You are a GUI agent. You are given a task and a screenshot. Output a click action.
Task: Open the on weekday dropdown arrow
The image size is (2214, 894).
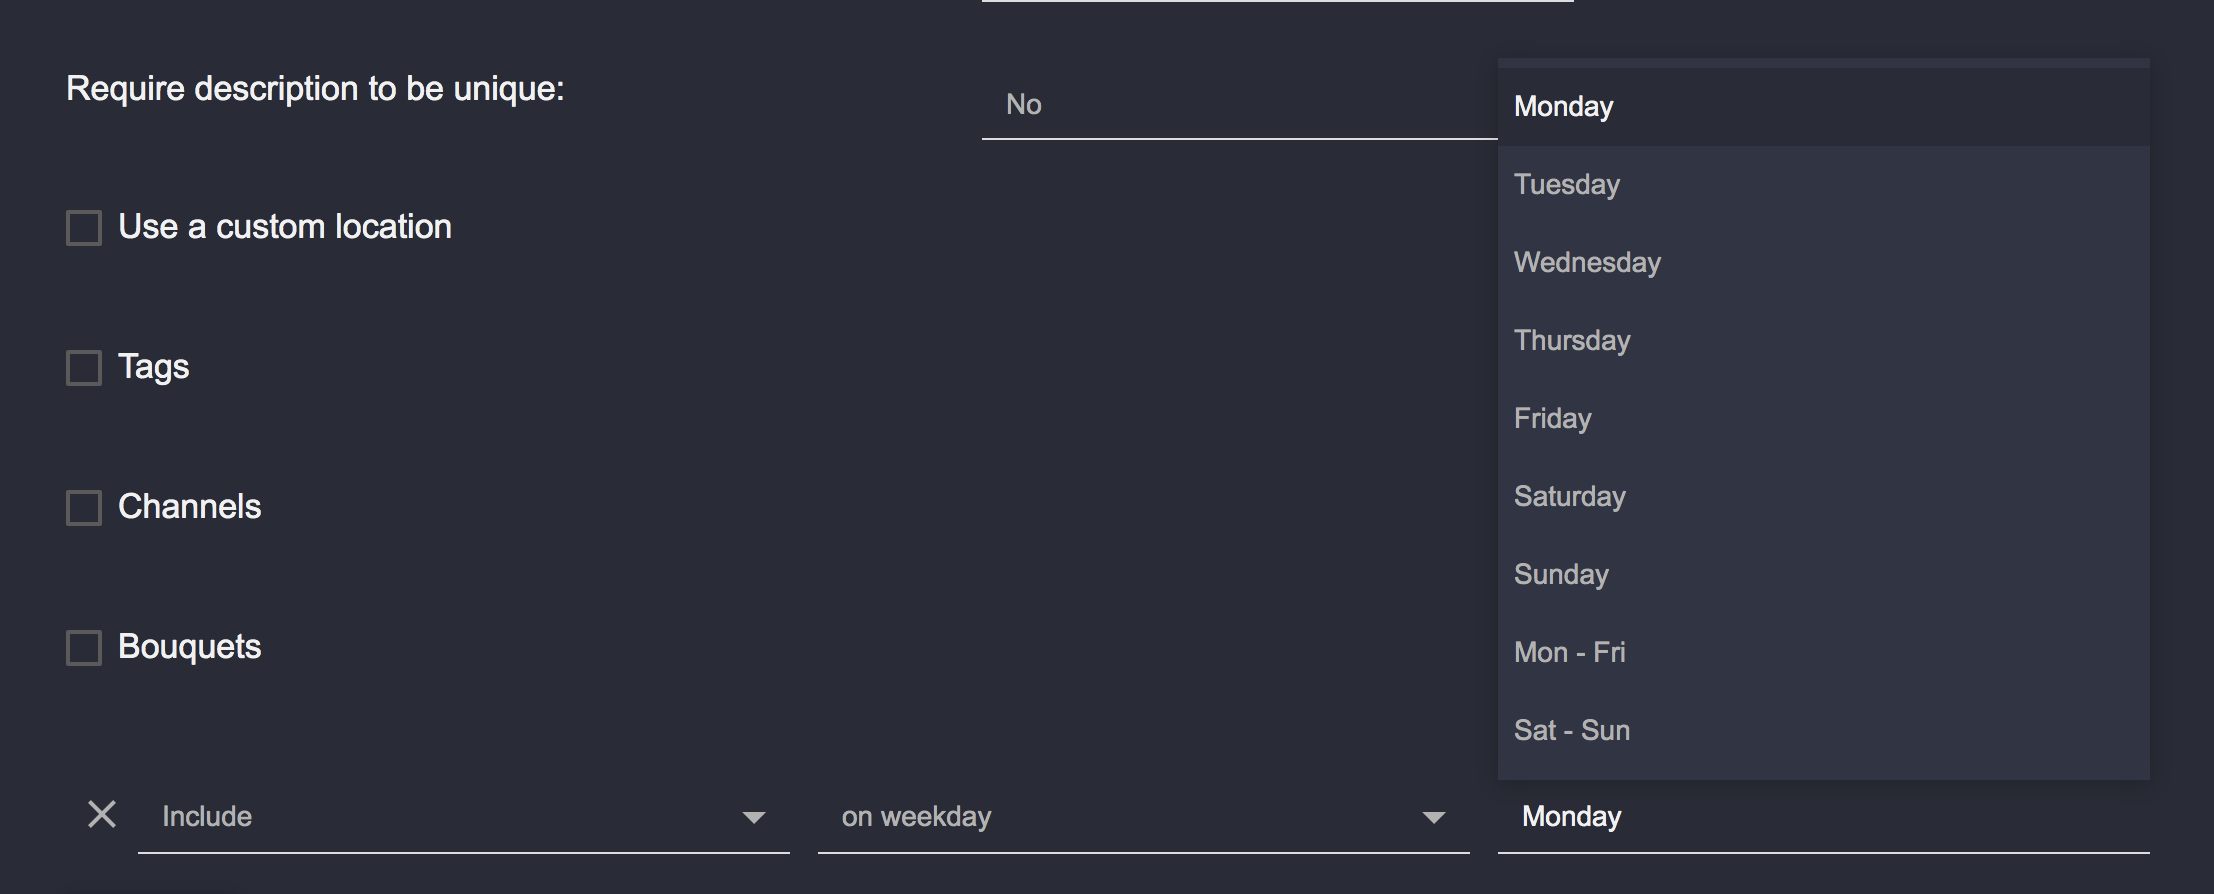coord(1434,818)
